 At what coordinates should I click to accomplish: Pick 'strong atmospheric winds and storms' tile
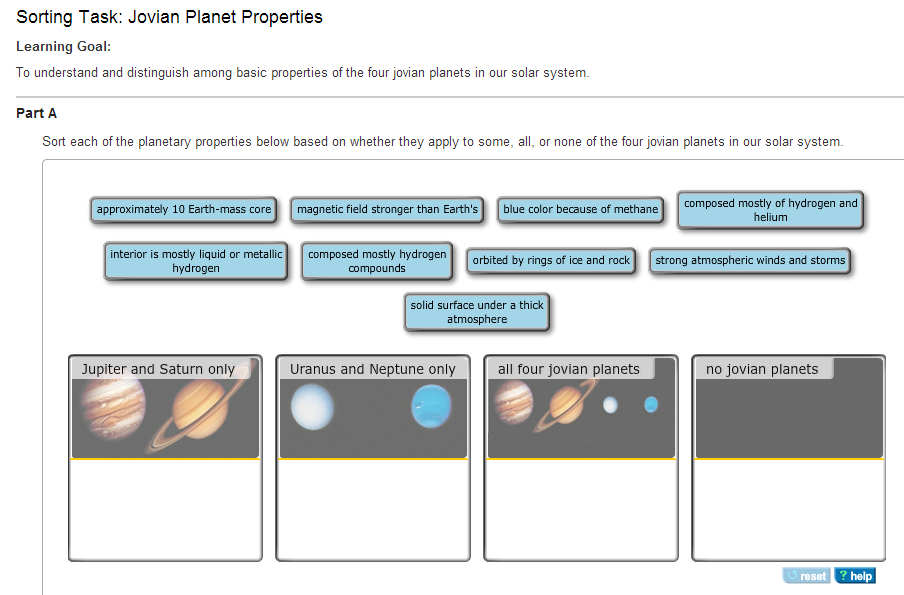coord(749,261)
